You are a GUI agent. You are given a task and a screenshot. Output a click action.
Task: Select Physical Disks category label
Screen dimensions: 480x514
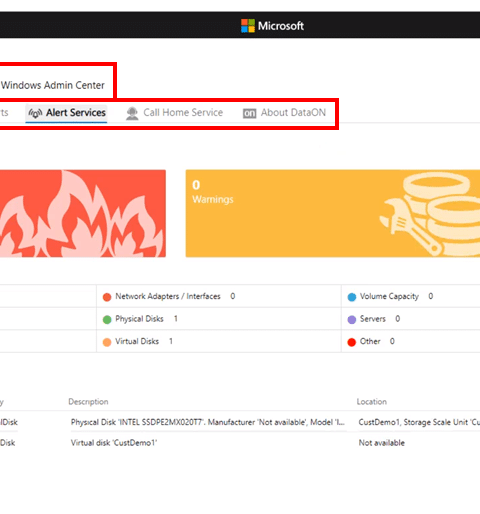(x=139, y=319)
